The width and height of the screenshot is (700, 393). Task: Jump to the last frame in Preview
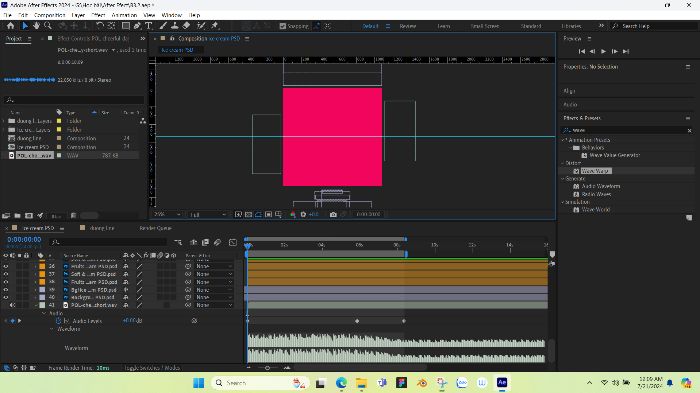626,51
